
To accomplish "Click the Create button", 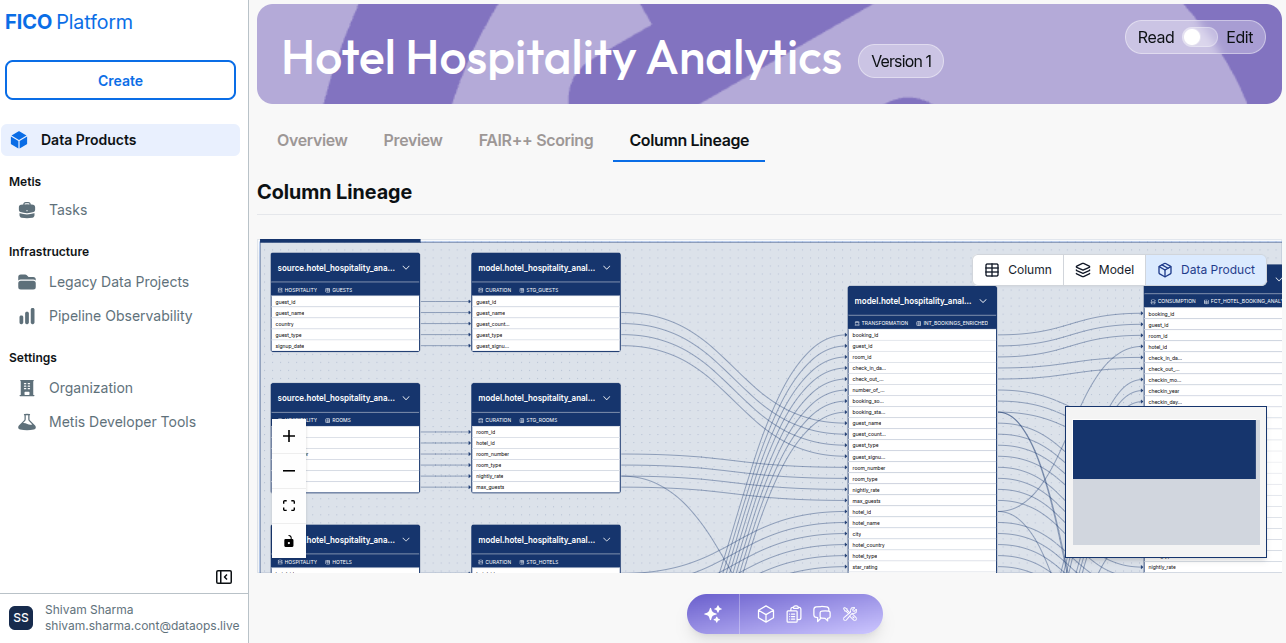I will click(x=120, y=80).
